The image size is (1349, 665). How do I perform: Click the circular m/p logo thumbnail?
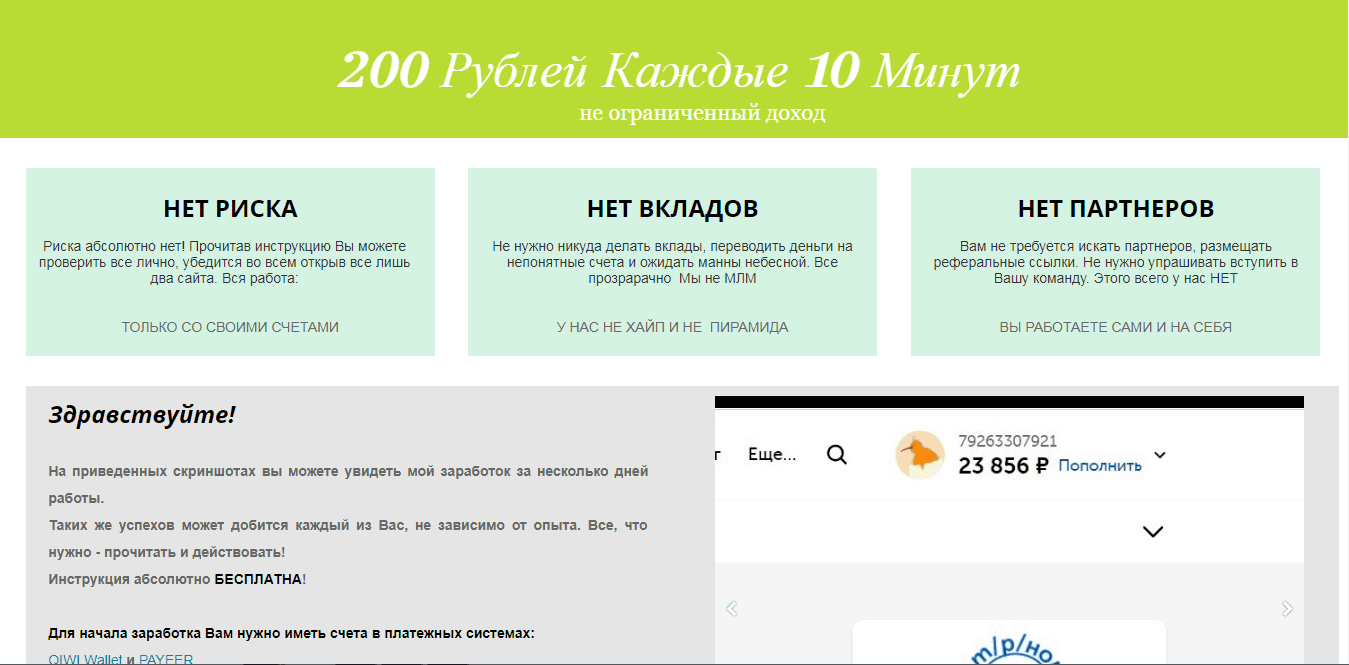[1009, 655]
